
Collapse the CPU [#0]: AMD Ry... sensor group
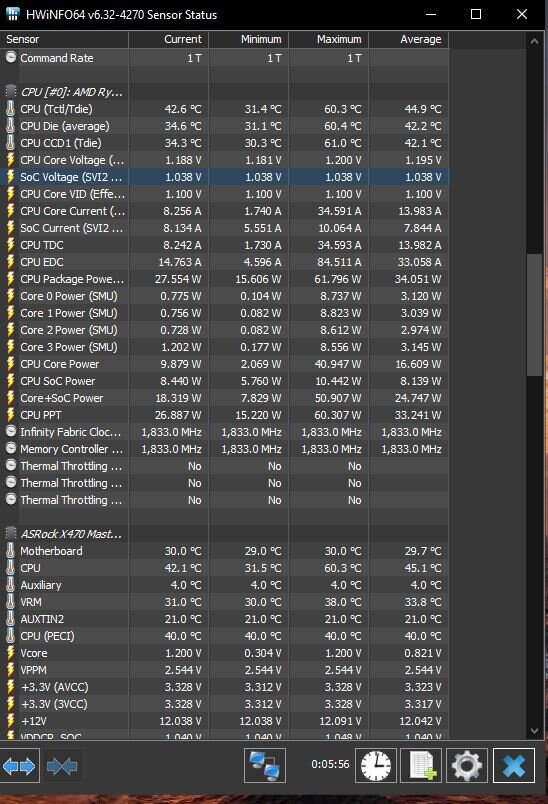tap(72, 92)
